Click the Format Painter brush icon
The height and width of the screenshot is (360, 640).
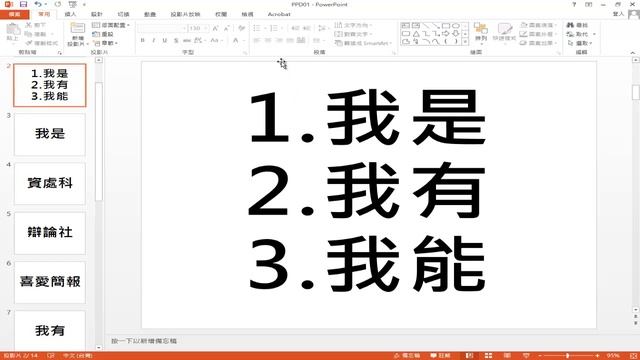tap(29, 43)
